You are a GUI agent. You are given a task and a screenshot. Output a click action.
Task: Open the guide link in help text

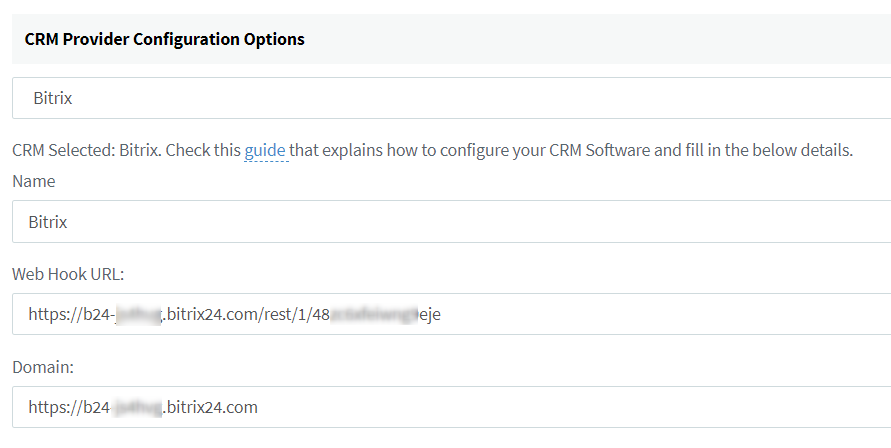click(265, 151)
